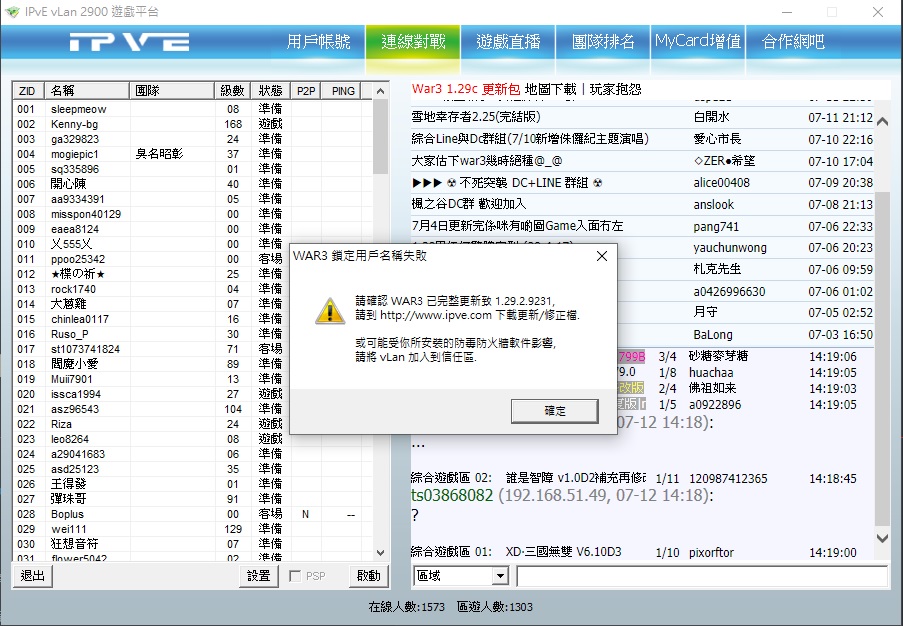Open the 用戶帳號 tab
The image size is (903, 626).
(318, 41)
